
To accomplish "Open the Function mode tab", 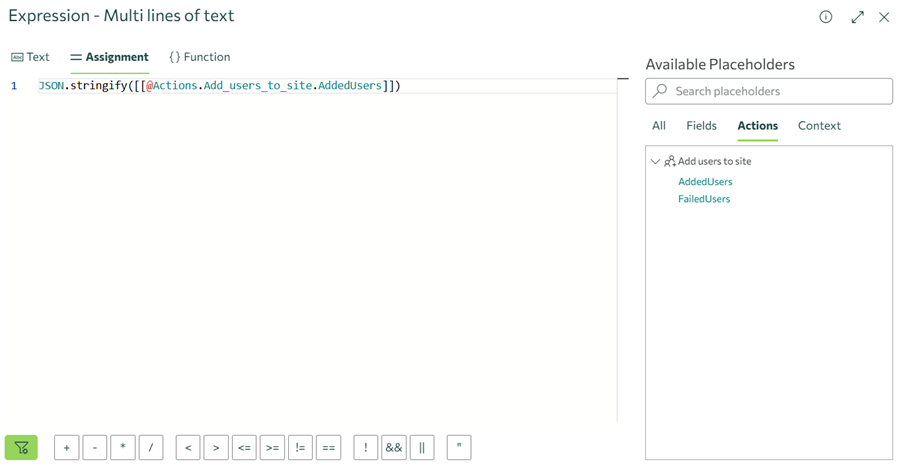I will (200, 57).
